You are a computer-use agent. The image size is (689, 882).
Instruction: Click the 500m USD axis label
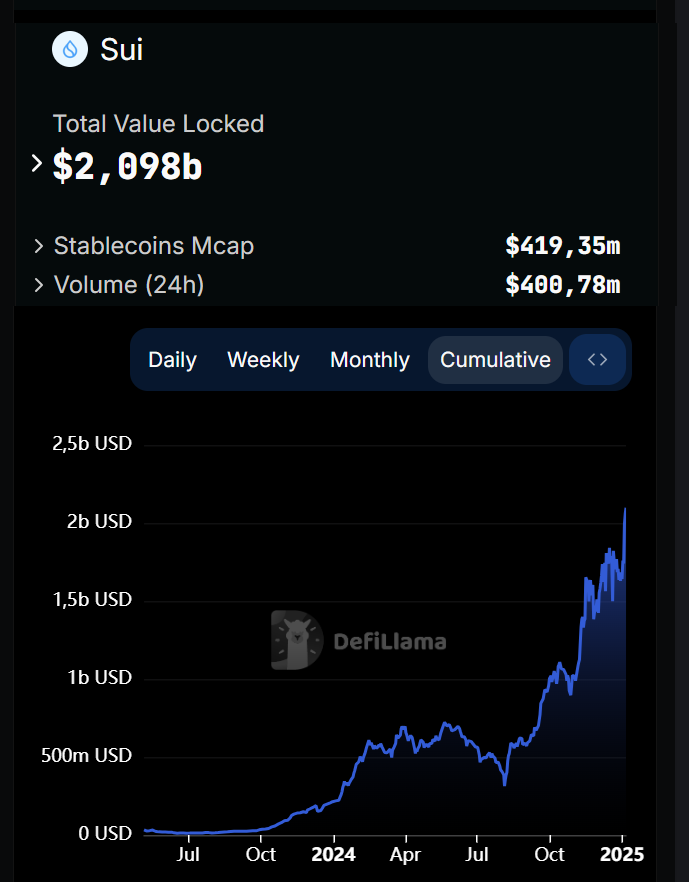[x=86, y=755]
